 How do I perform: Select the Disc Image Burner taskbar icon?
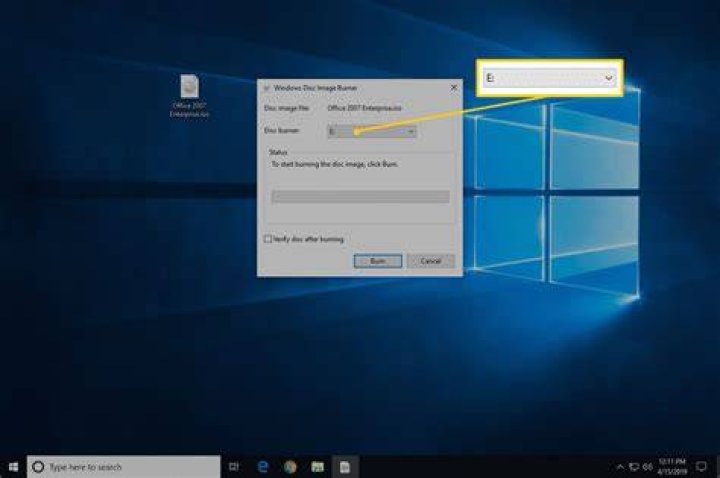tap(345, 467)
